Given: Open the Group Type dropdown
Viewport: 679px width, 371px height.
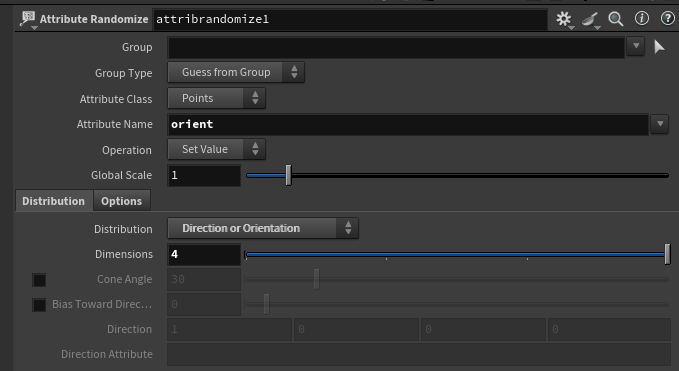Looking at the screenshot, I should pos(236,72).
